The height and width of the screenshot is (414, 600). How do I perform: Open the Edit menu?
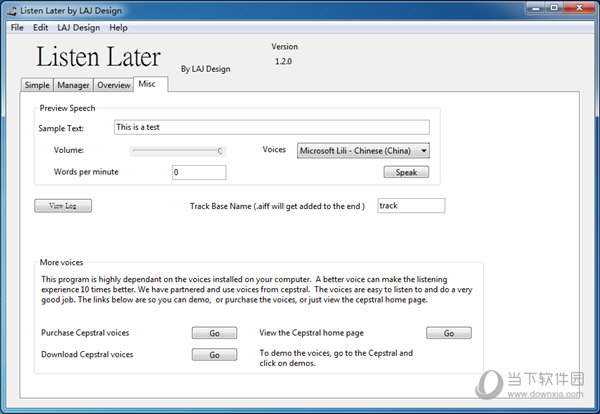(x=40, y=28)
